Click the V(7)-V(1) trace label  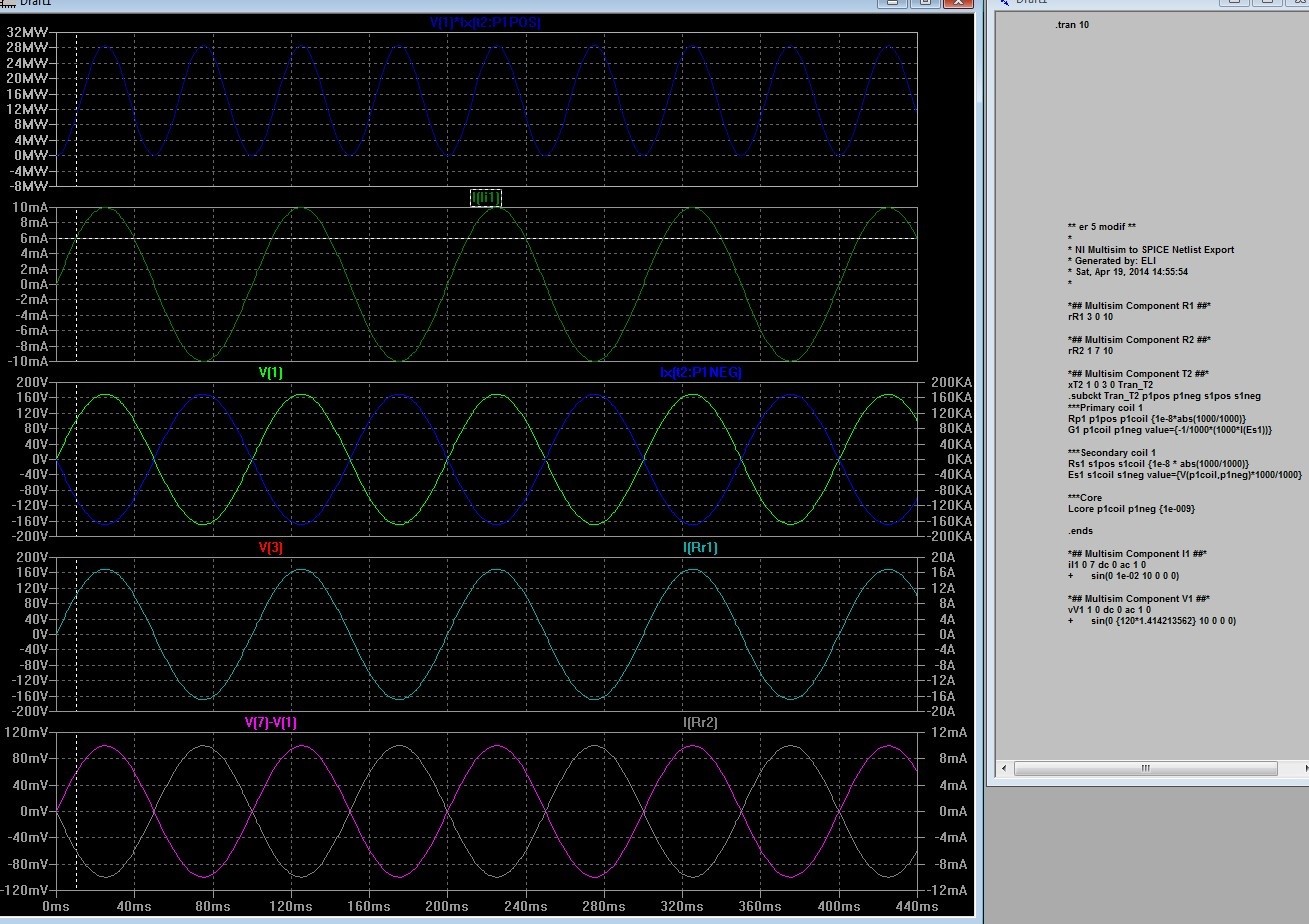[x=271, y=723]
